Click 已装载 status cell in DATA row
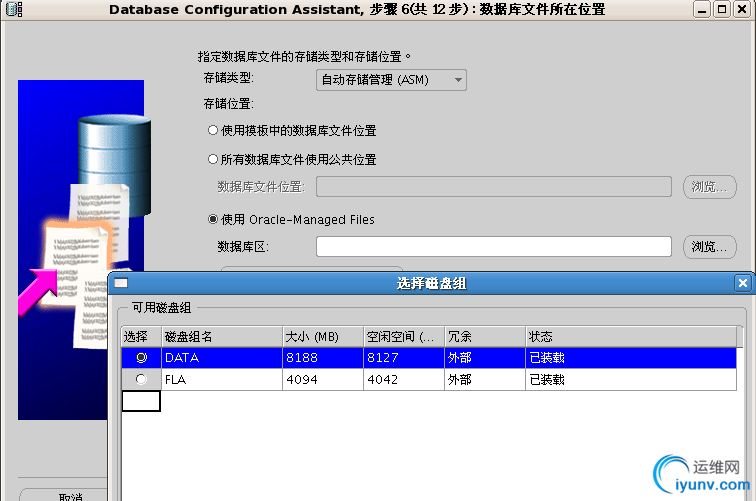Viewport: 756px width, 501px height. tap(631, 358)
